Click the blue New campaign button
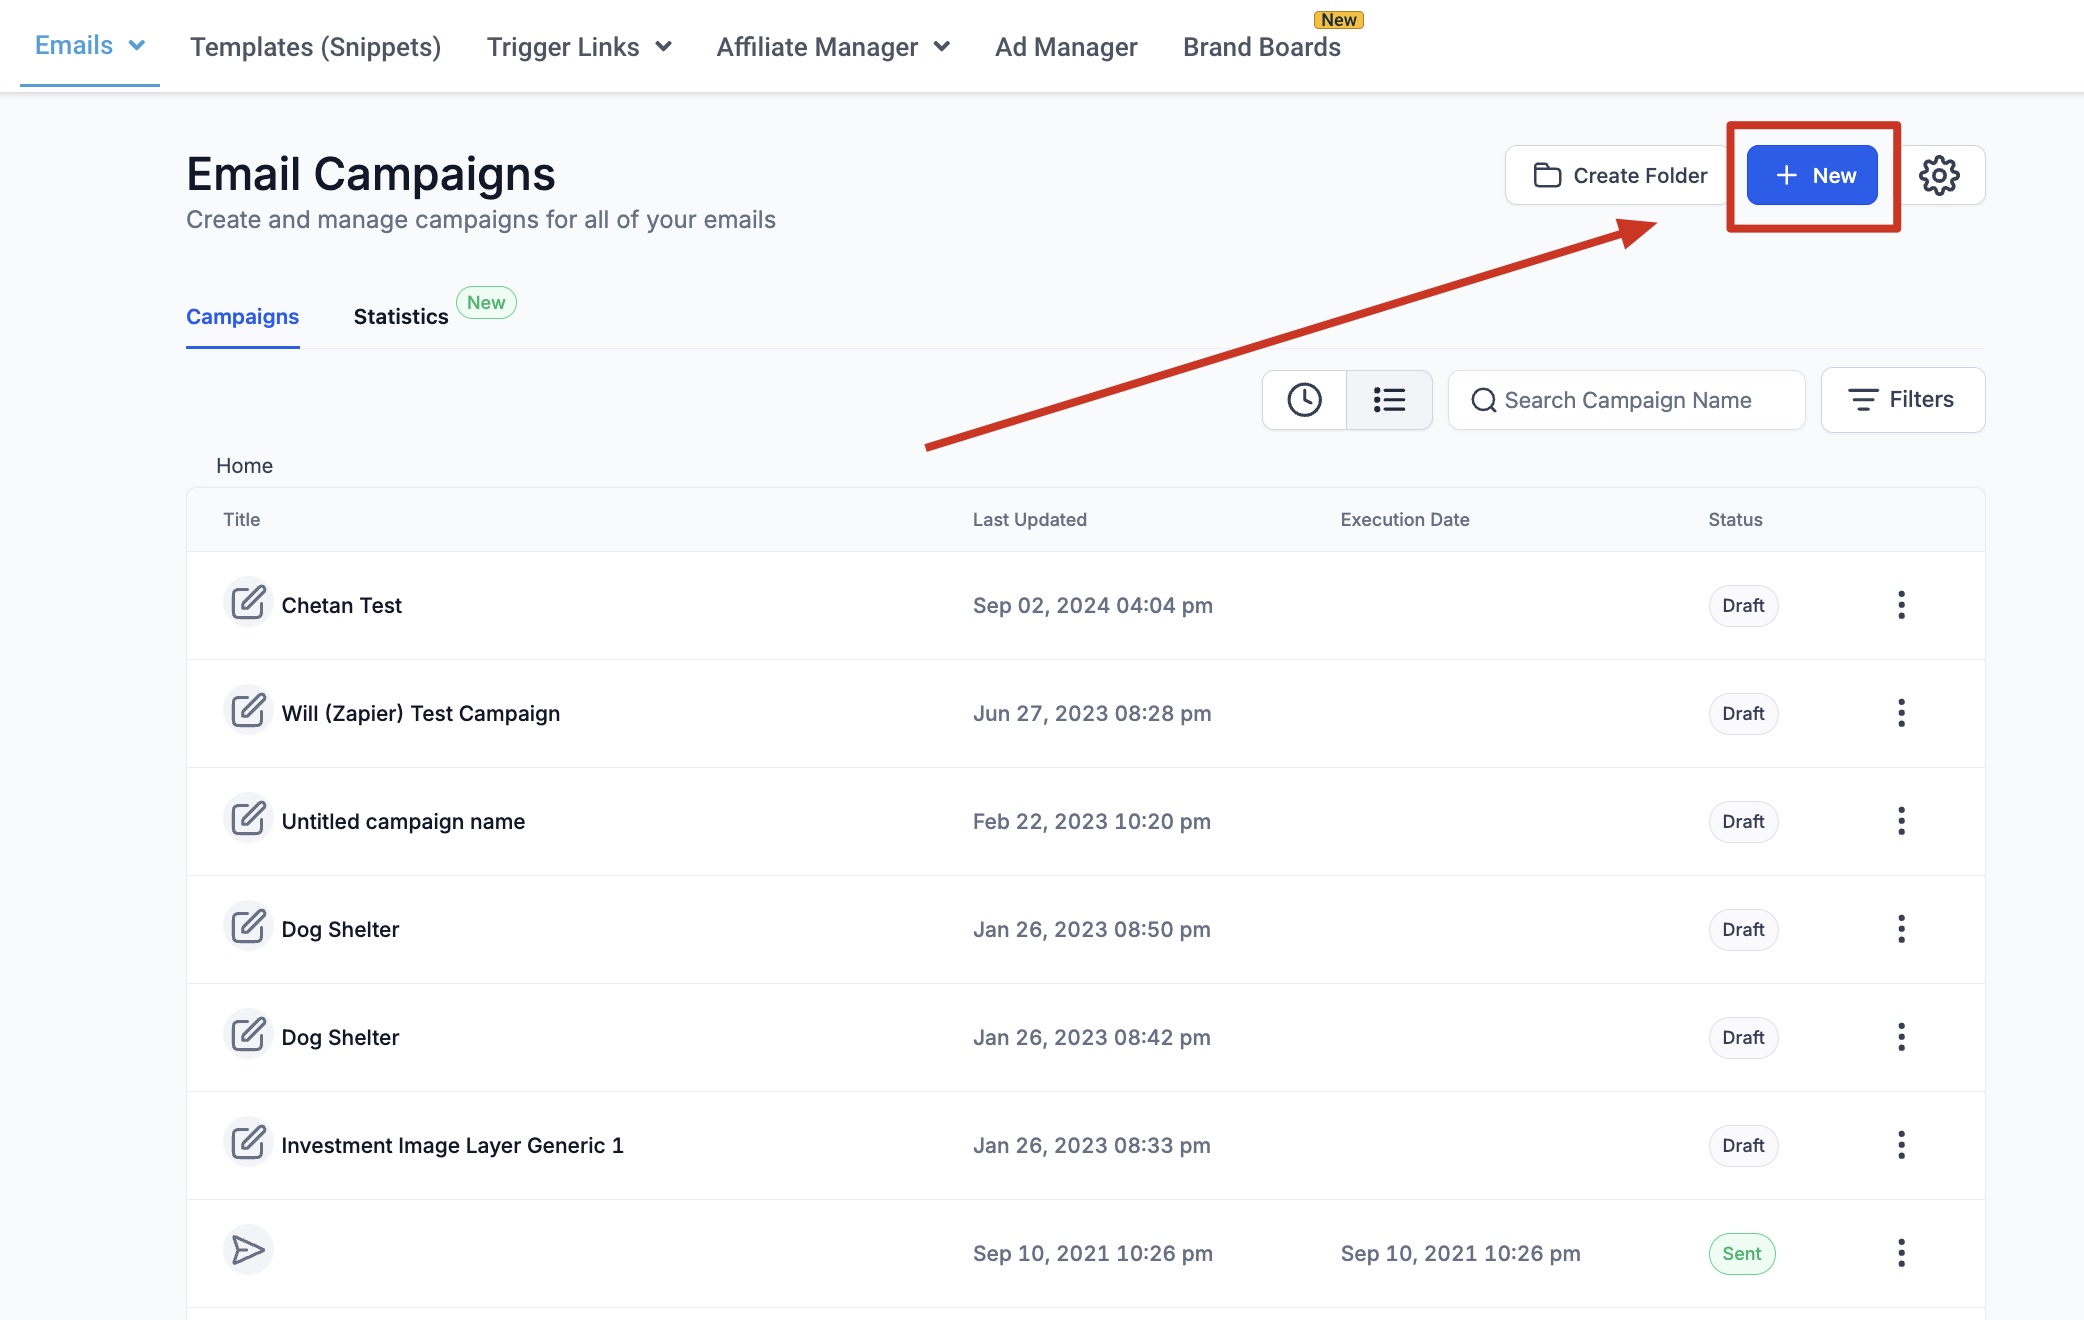The height and width of the screenshot is (1320, 2084). point(1812,175)
